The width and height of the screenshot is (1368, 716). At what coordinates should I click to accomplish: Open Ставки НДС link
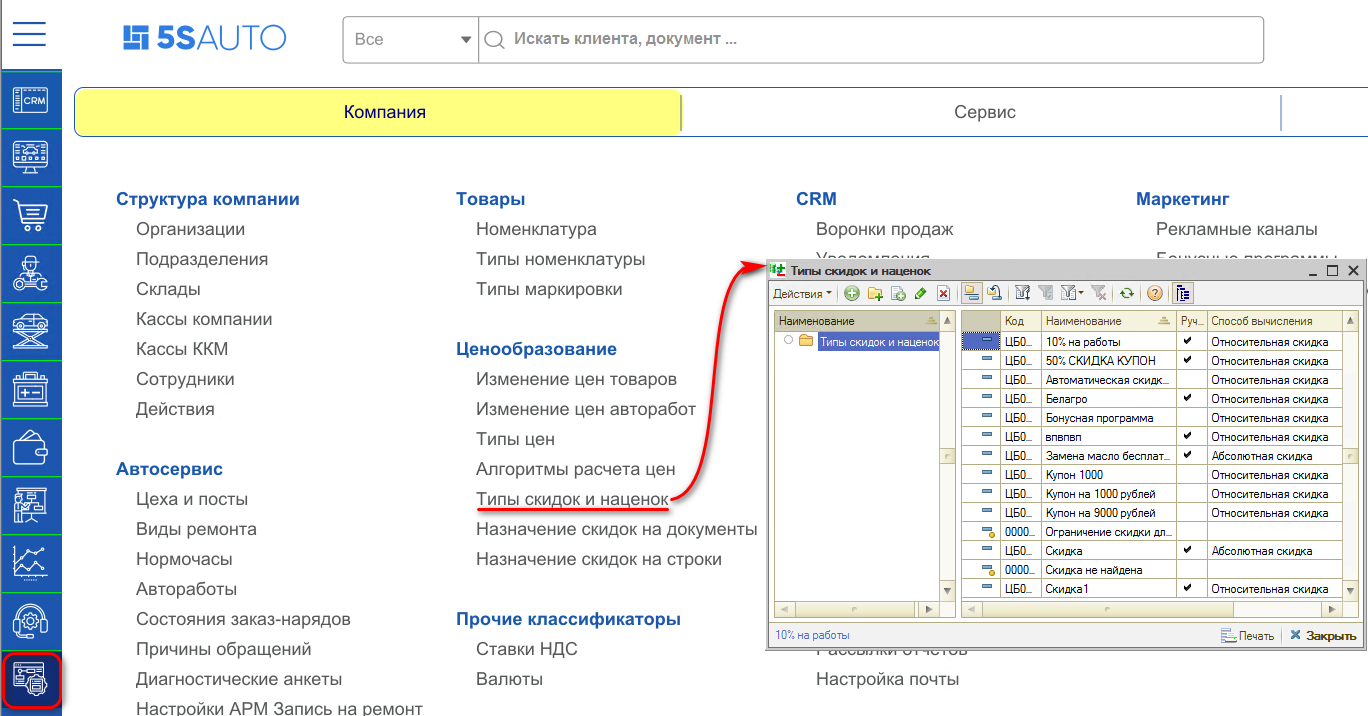(527, 649)
